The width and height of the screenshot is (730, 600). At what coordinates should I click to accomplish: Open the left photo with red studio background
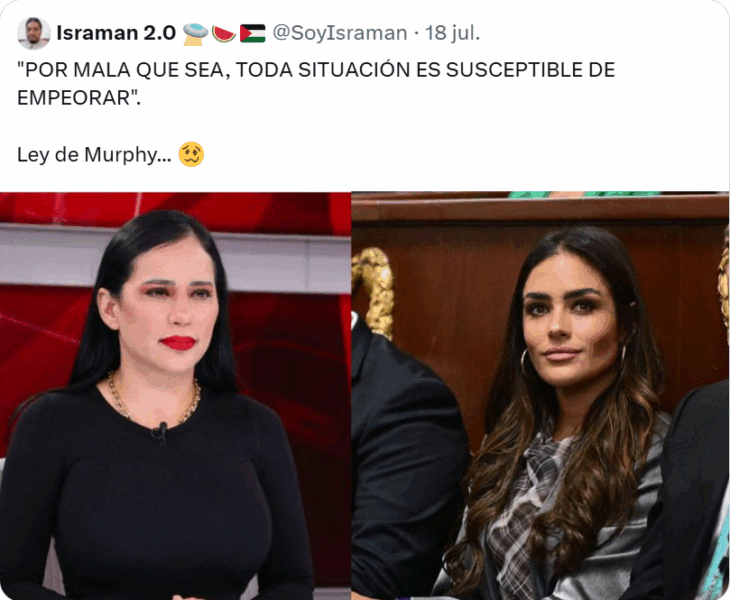175,396
